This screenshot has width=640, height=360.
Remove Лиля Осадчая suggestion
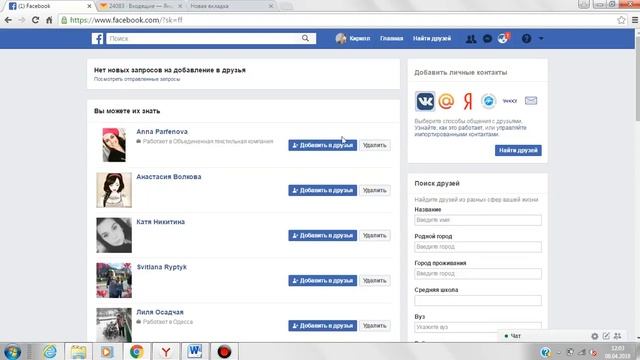tap(374, 326)
